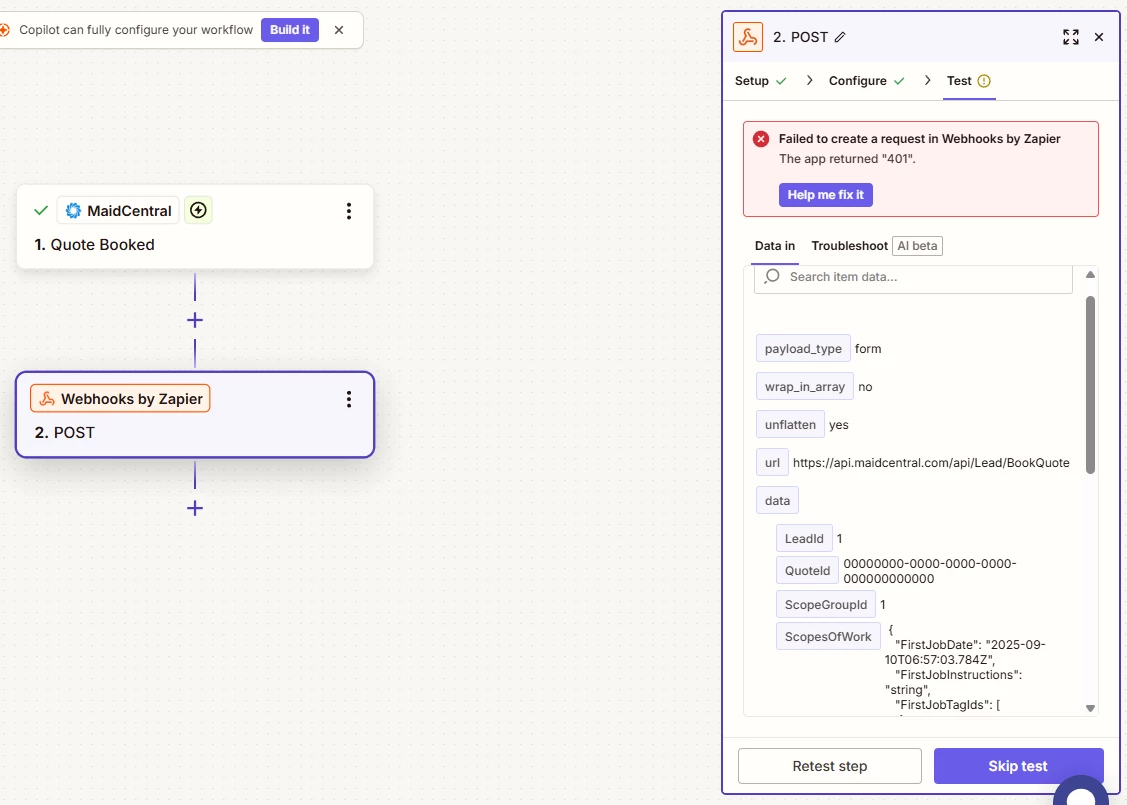
Task: Click the unflatten field label
Action: [790, 425]
